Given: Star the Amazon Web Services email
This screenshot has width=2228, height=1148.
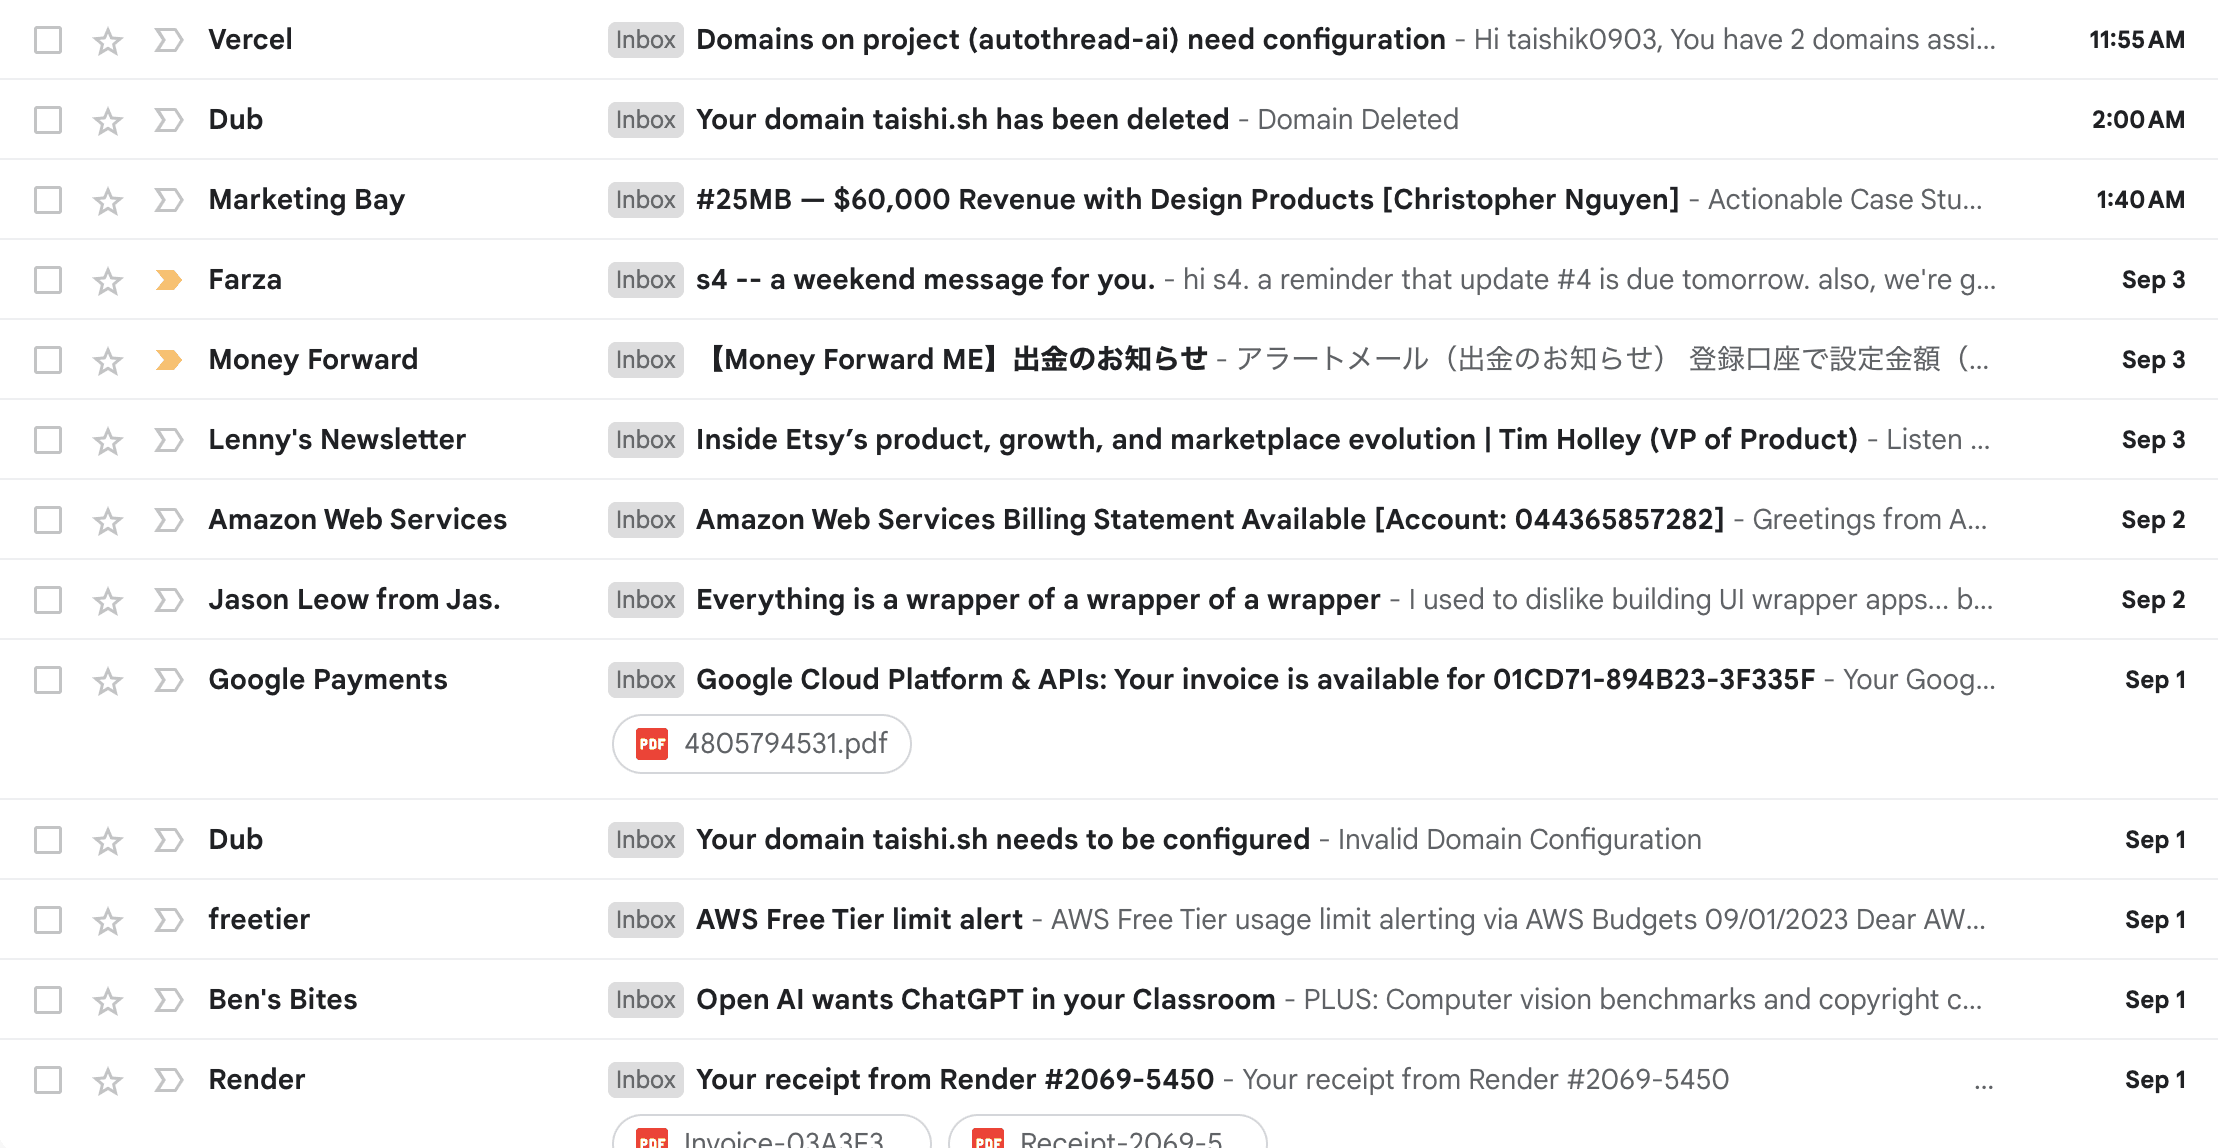Looking at the screenshot, I should point(108,521).
